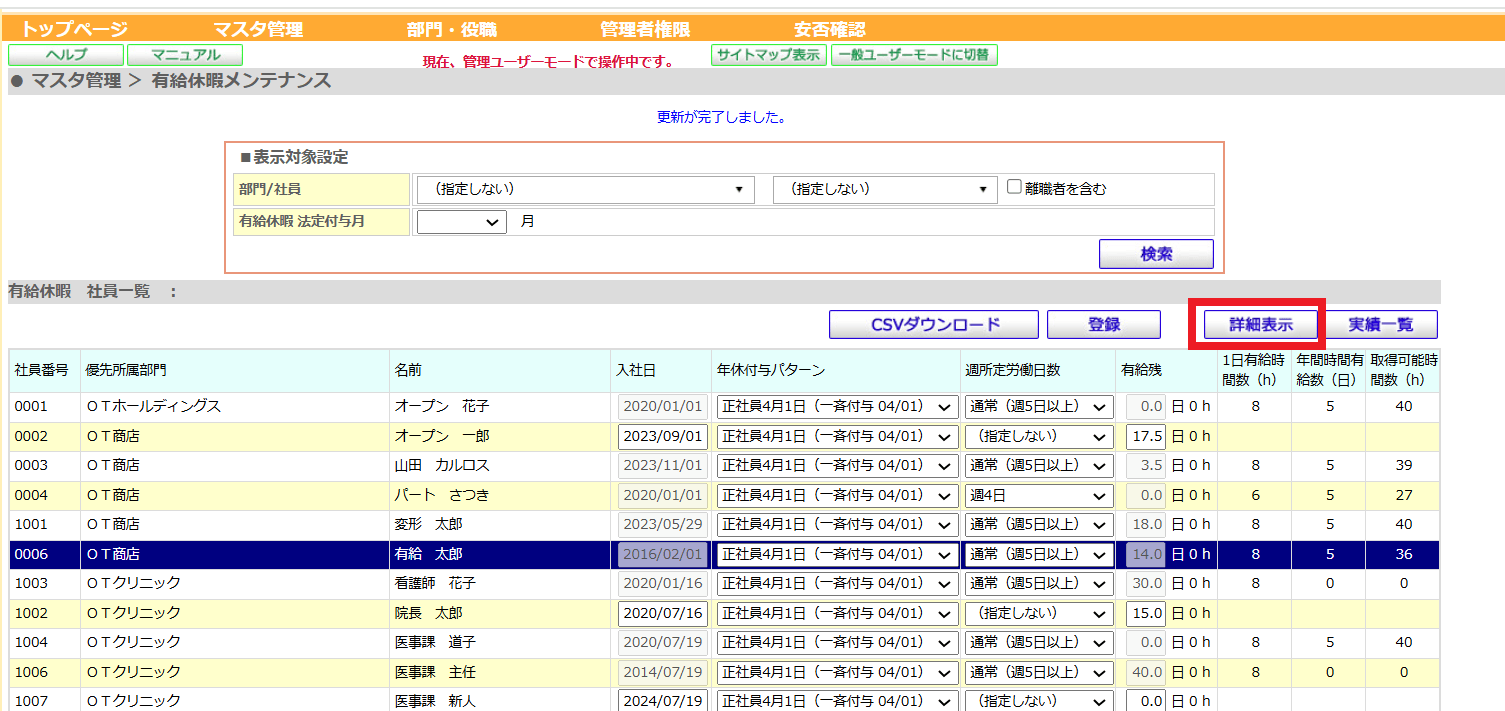Open the 法定付与月 month dropdown
Image resolution: width=1505 pixels, height=711 pixels.
pyautogui.click(x=462, y=222)
